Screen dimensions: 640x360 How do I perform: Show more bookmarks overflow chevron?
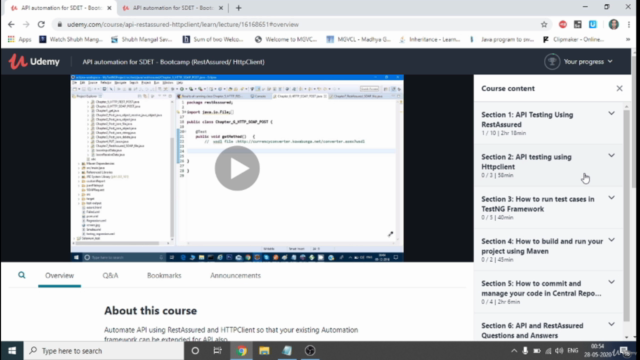click(628, 39)
